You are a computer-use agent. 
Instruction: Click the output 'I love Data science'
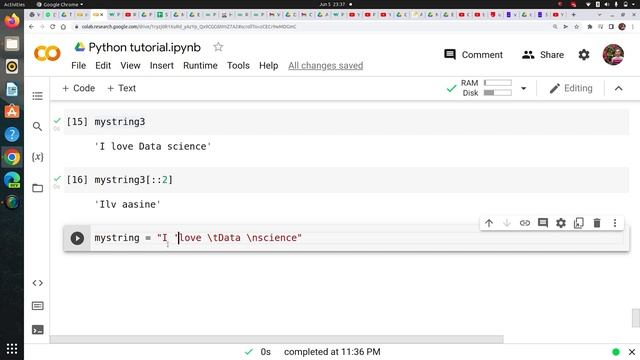tap(153, 146)
